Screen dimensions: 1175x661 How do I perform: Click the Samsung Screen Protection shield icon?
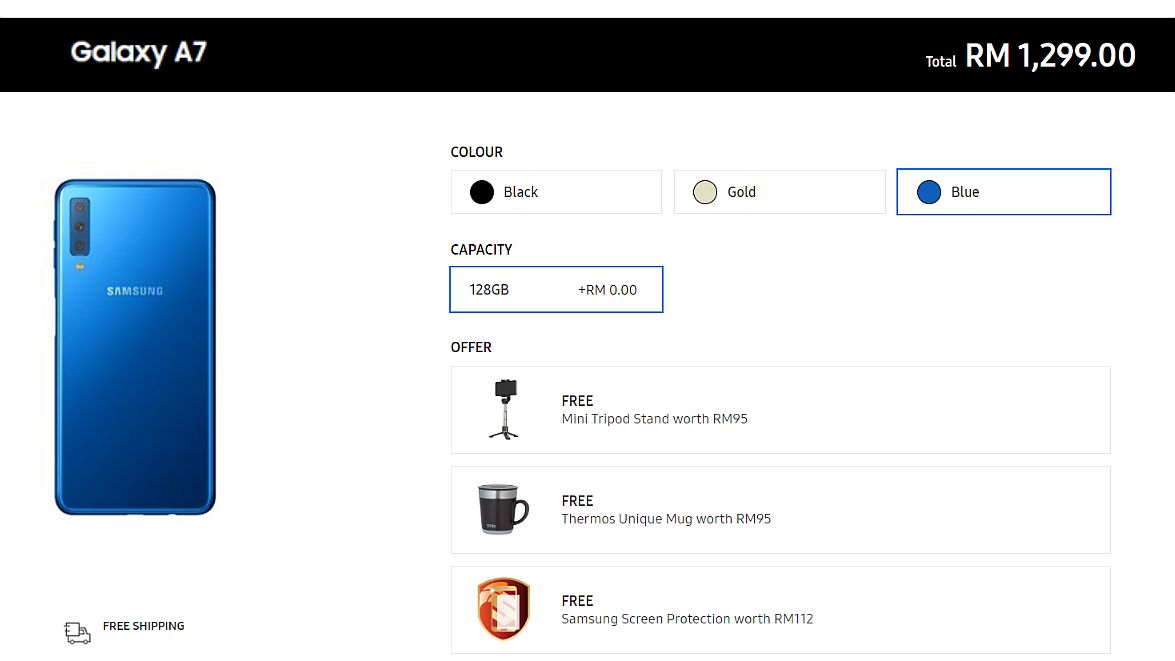click(x=504, y=609)
